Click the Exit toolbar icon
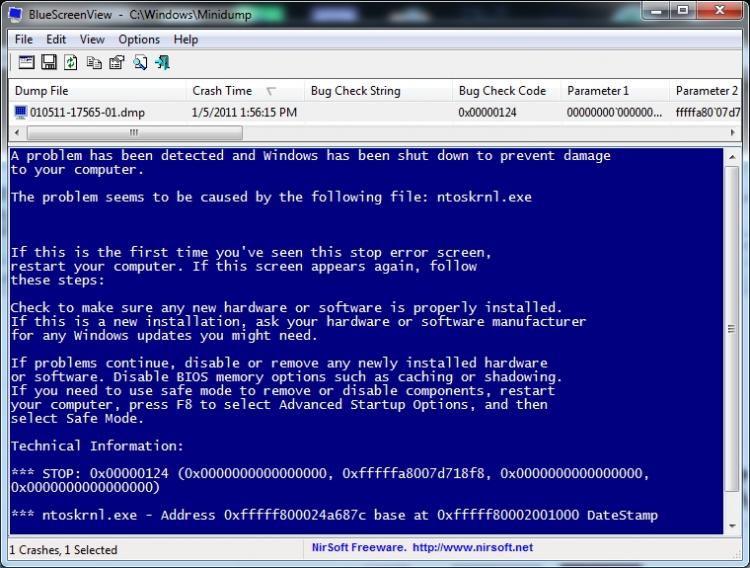The image size is (750, 568). [x=163, y=62]
